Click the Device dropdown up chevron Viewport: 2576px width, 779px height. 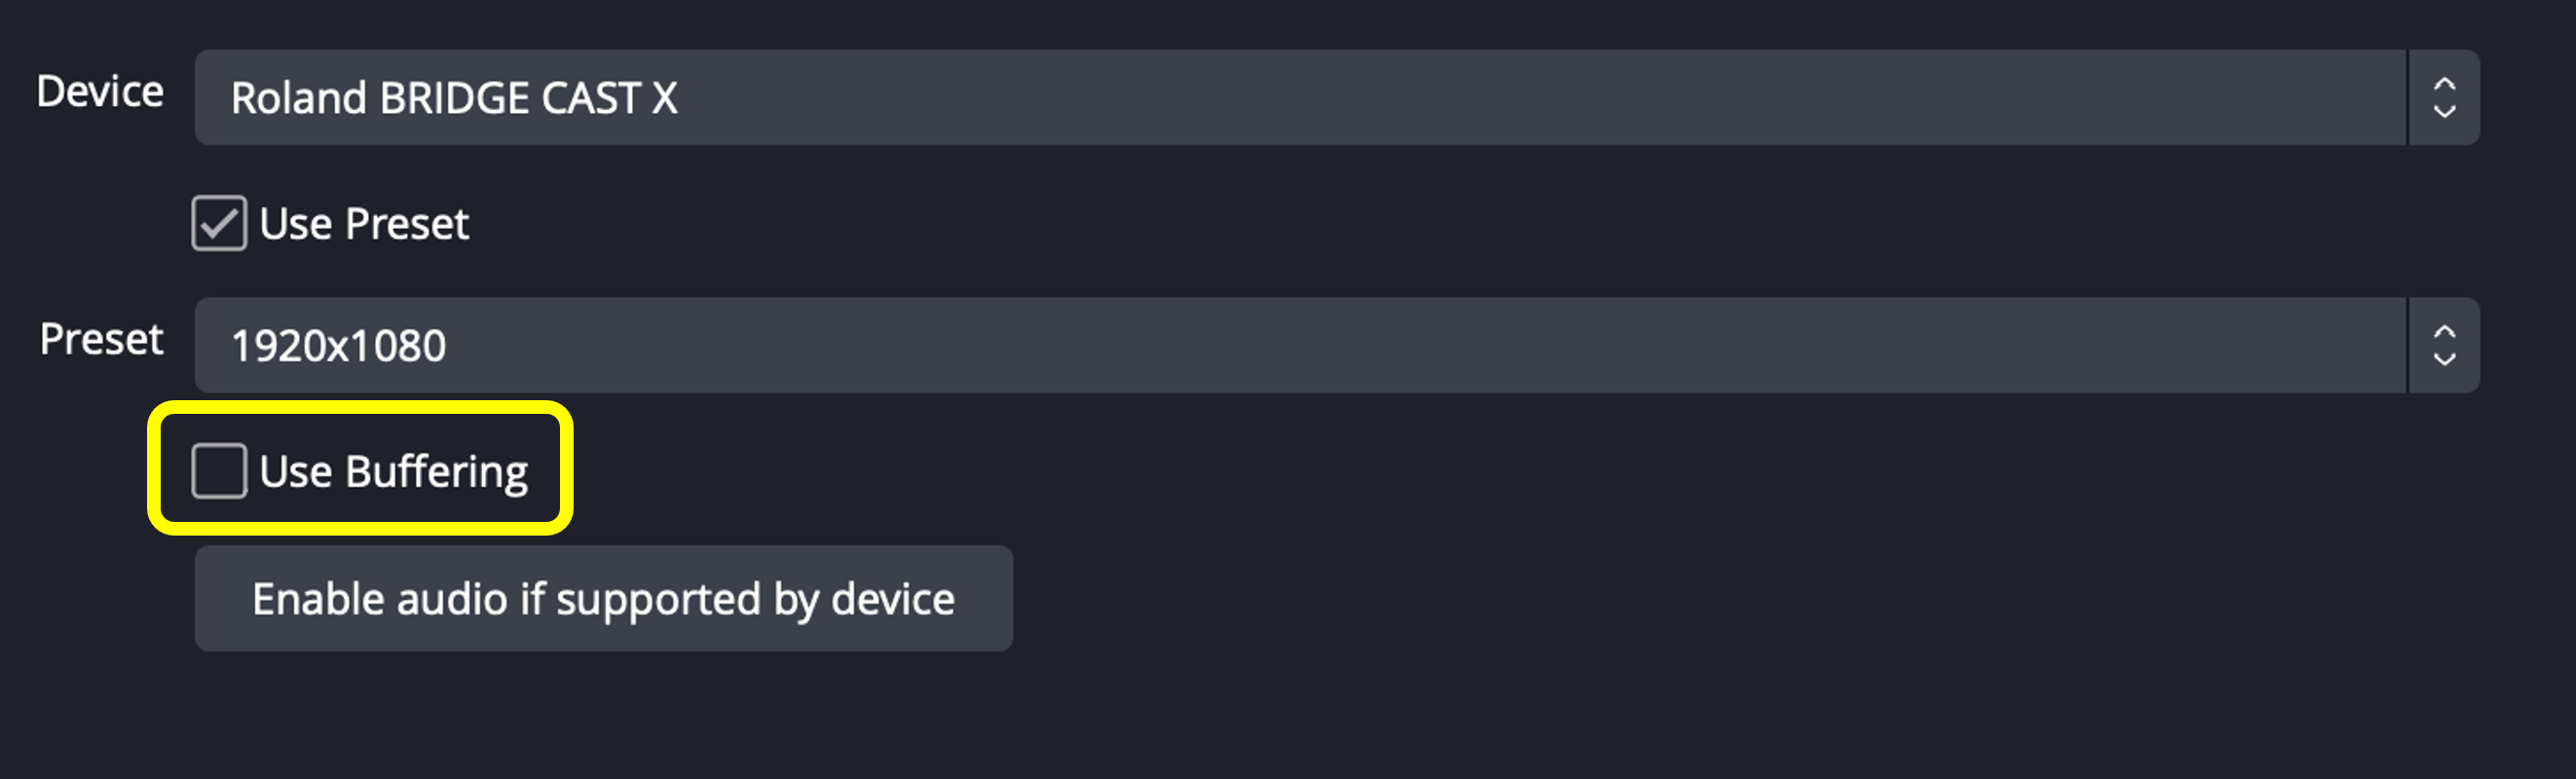(2444, 84)
